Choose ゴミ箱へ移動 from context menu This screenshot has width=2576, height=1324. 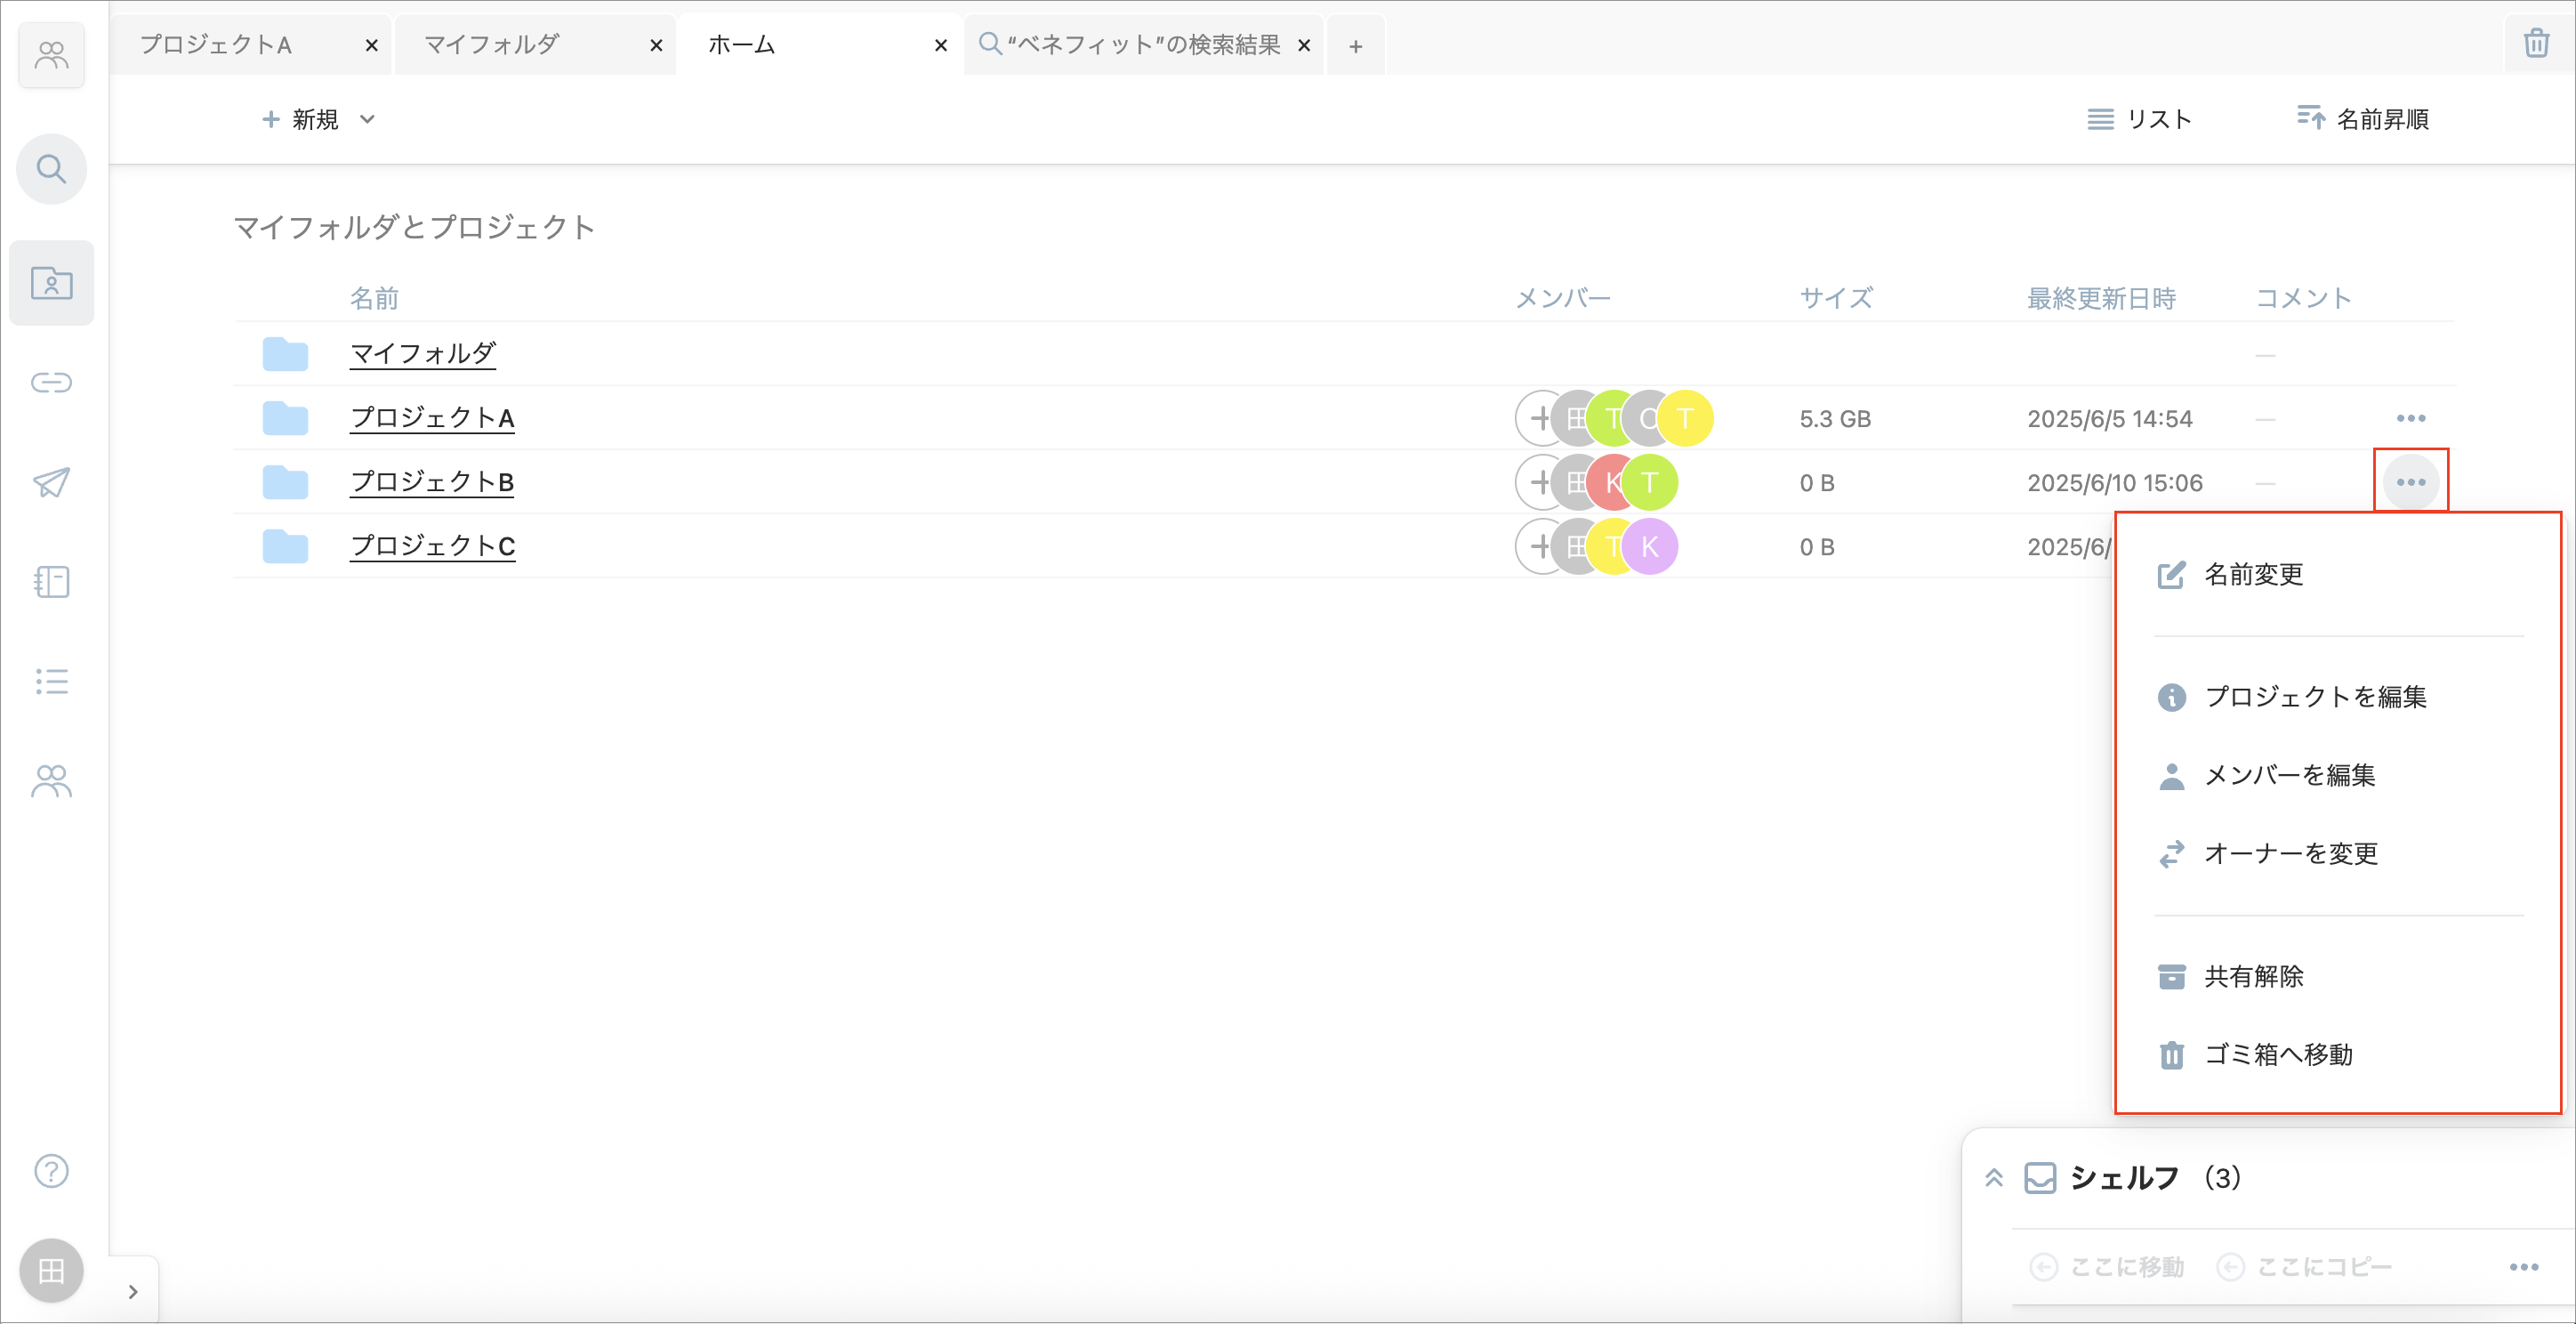pyautogui.click(x=2277, y=1054)
